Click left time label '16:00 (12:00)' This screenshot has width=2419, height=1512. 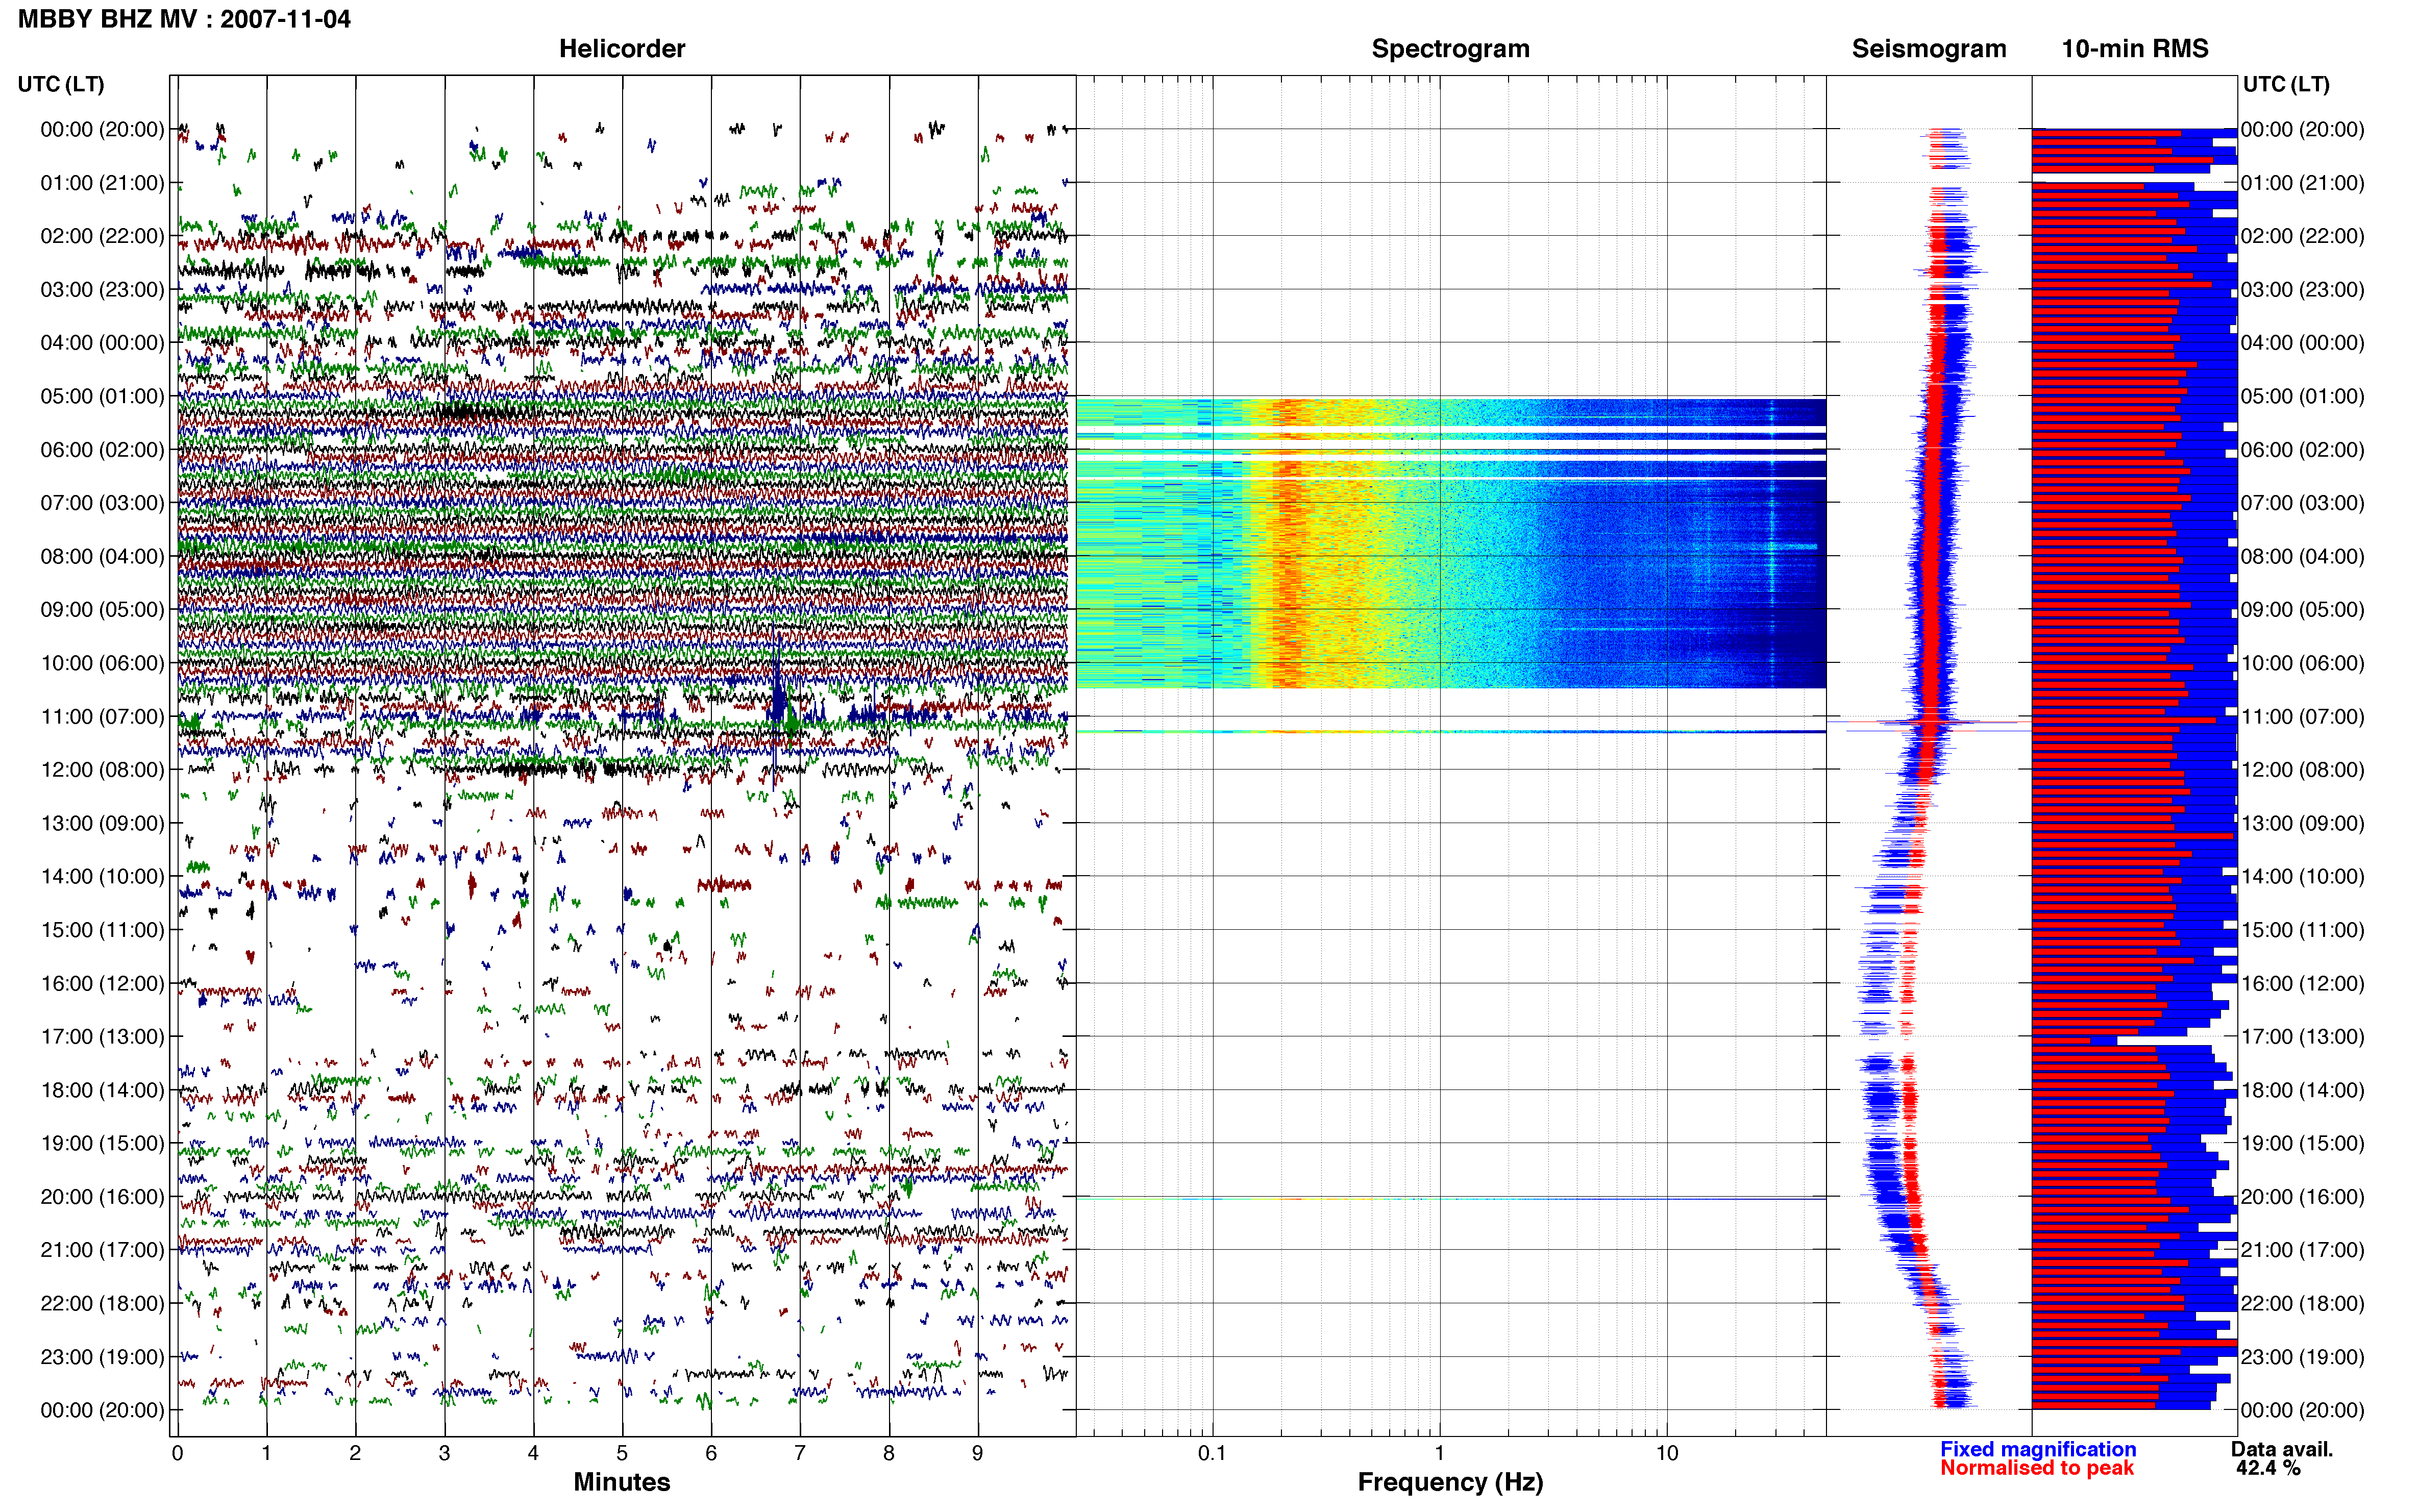(102, 984)
